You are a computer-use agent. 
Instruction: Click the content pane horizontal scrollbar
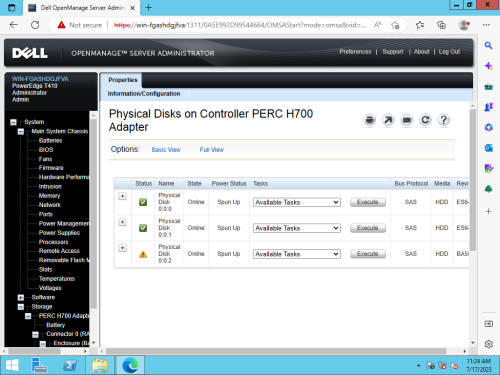click(276, 351)
